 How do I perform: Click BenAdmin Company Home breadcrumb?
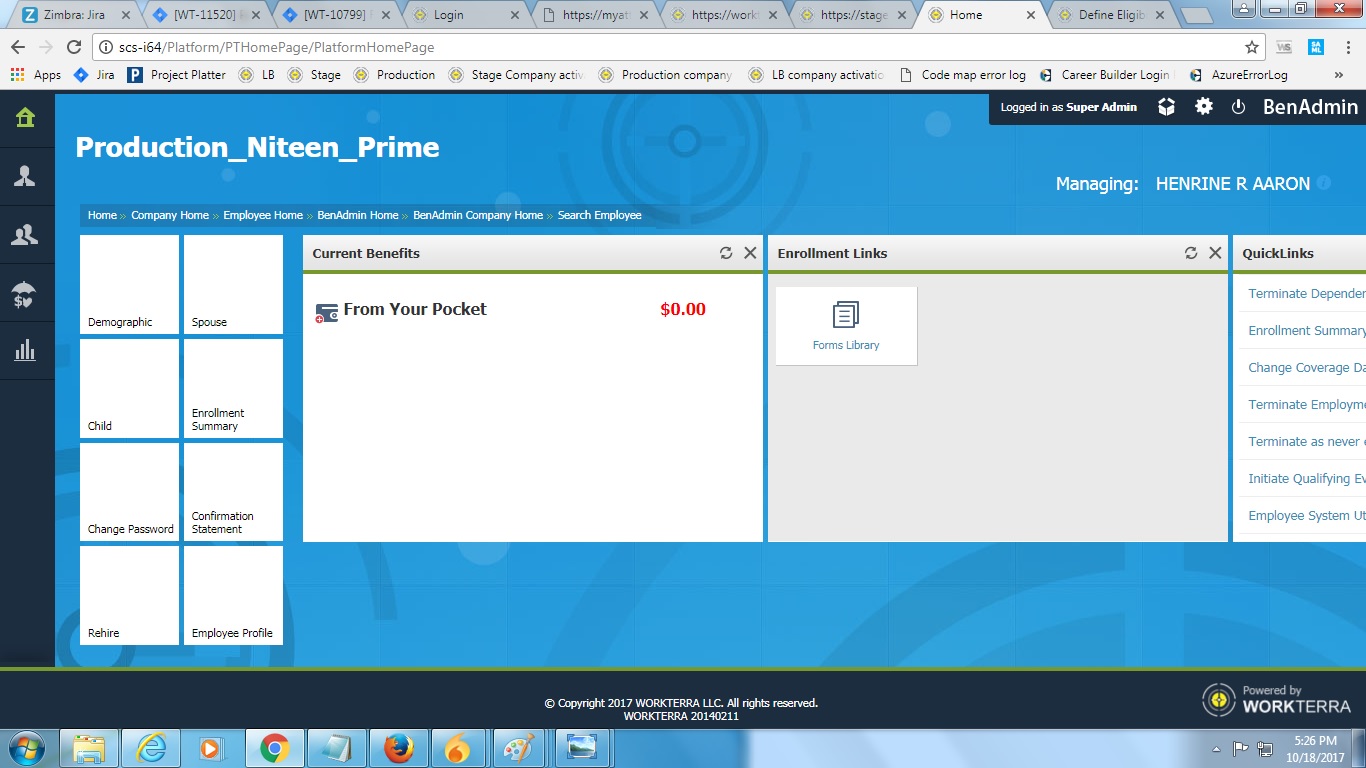[x=478, y=215]
